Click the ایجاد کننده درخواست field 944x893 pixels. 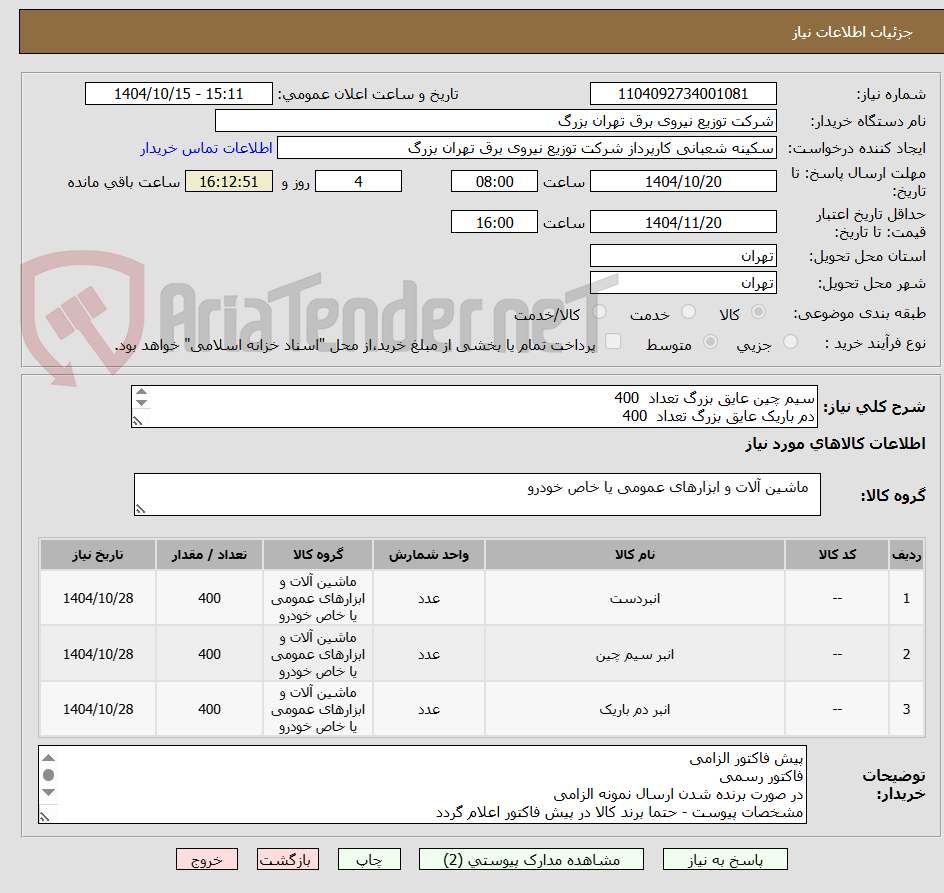point(527,148)
